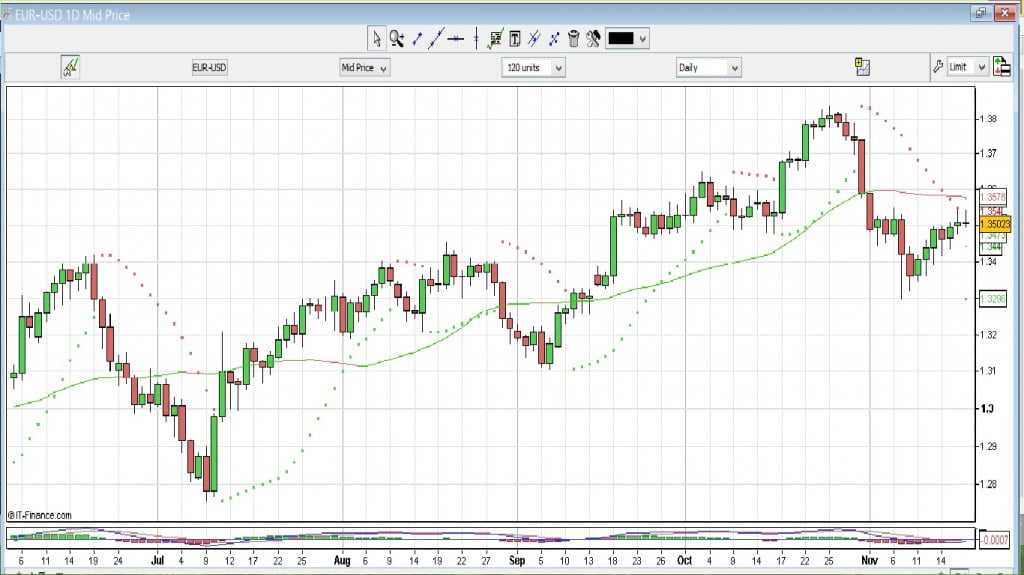Image resolution: width=1024 pixels, height=575 pixels.
Task: Click the Sep month label on axis
Action: click(x=517, y=560)
